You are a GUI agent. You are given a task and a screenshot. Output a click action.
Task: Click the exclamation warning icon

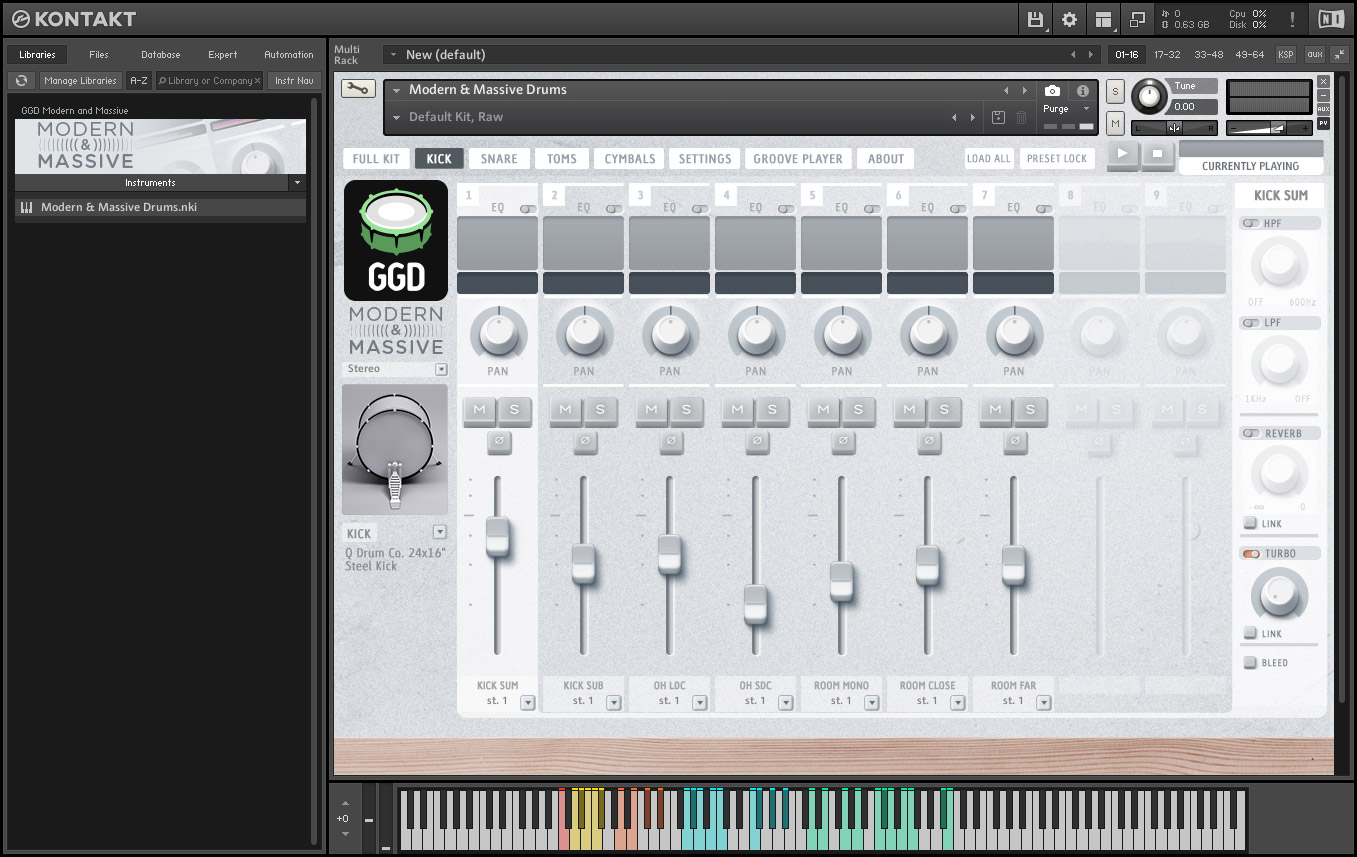pyautogui.click(x=1292, y=19)
